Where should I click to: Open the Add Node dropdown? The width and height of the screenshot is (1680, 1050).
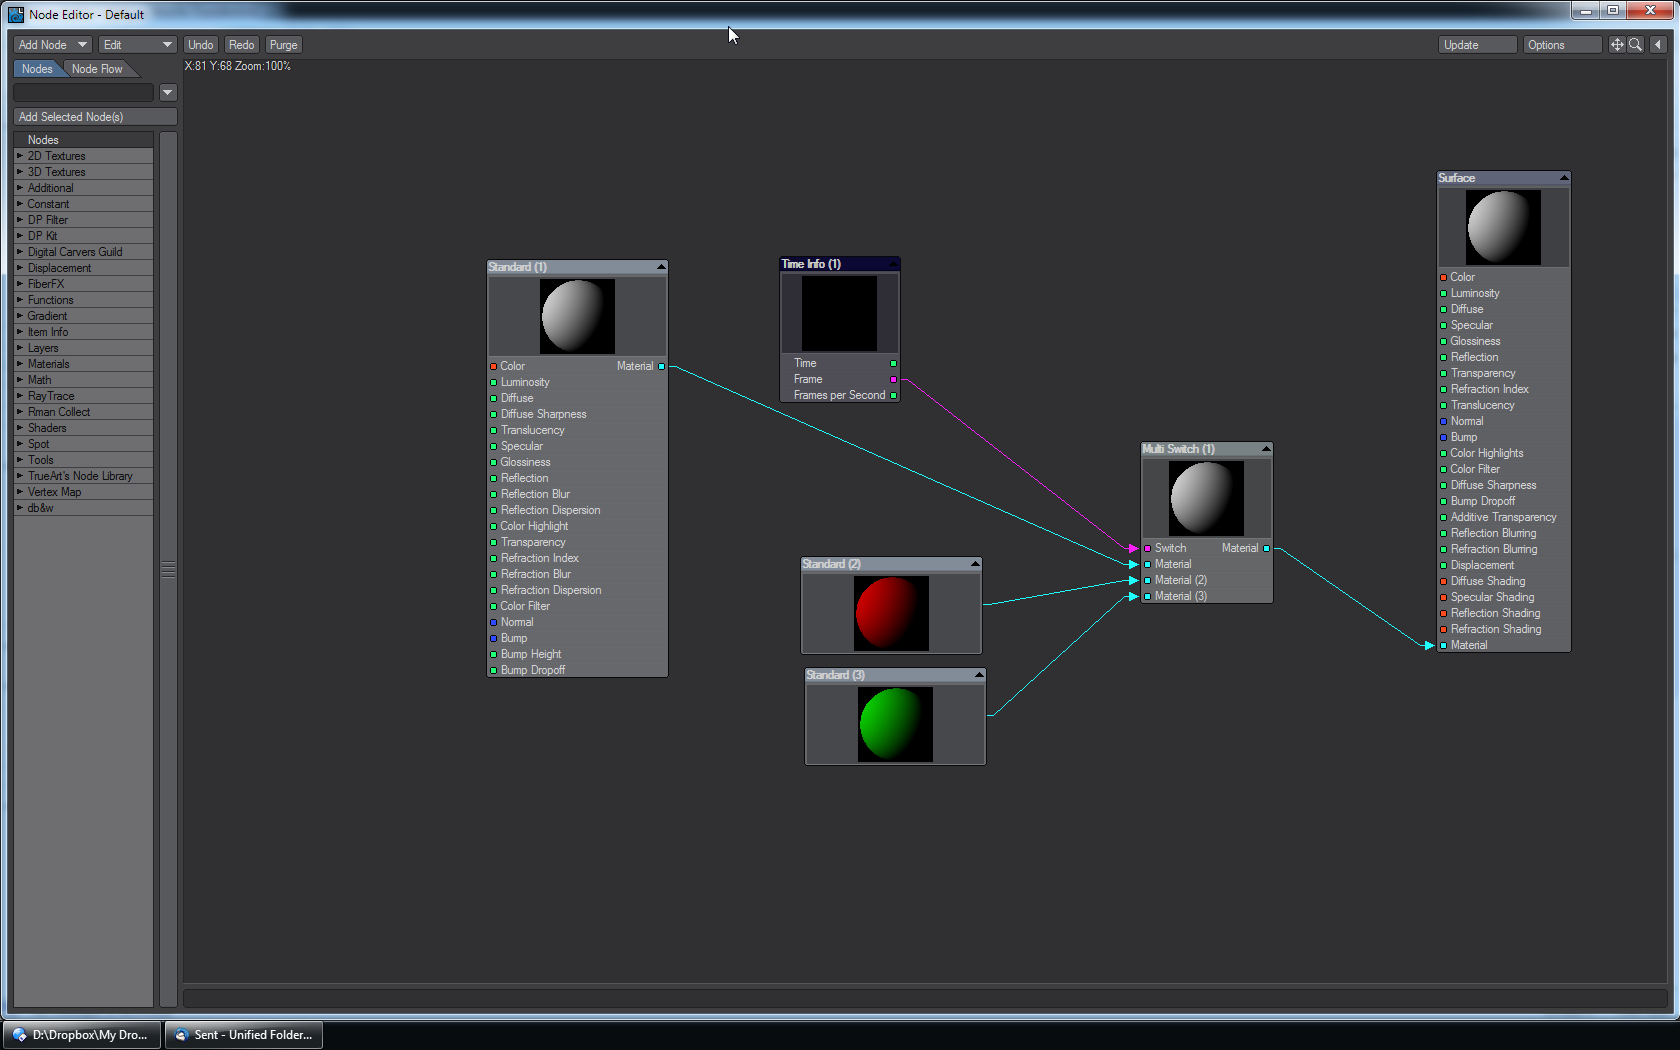pos(53,45)
